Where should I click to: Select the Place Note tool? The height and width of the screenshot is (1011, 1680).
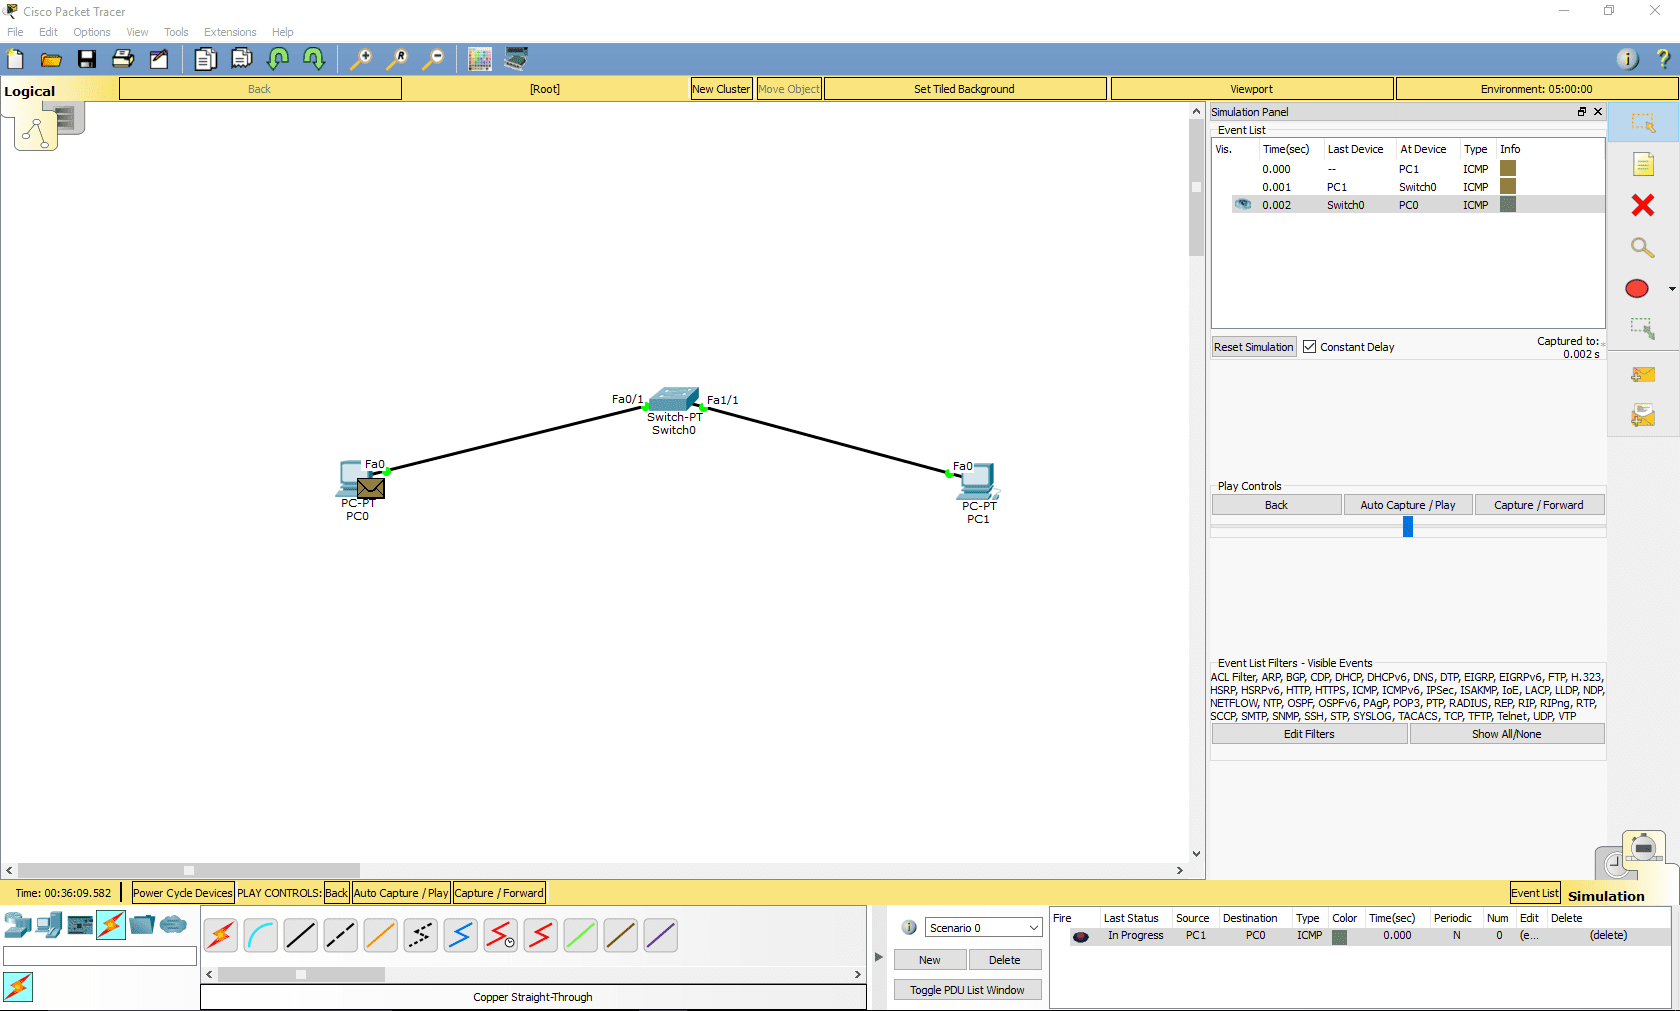pos(1644,164)
